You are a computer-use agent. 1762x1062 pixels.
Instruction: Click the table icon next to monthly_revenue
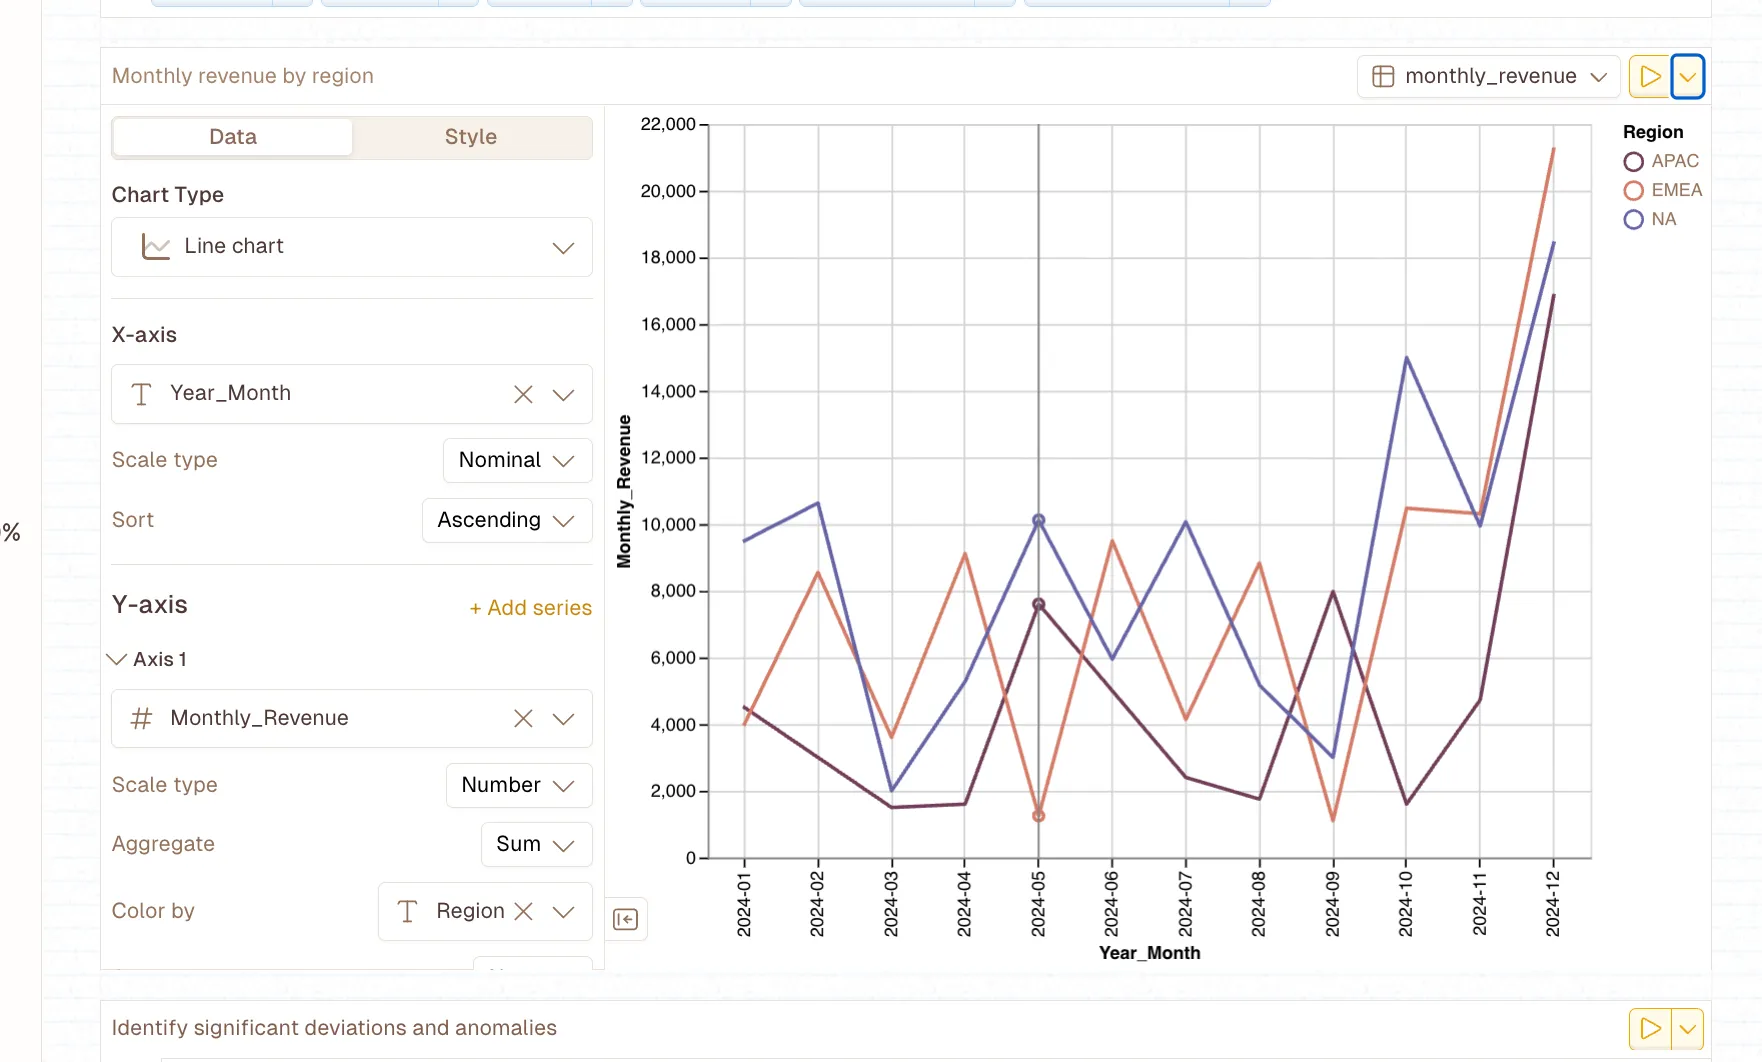click(x=1384, y=76)
